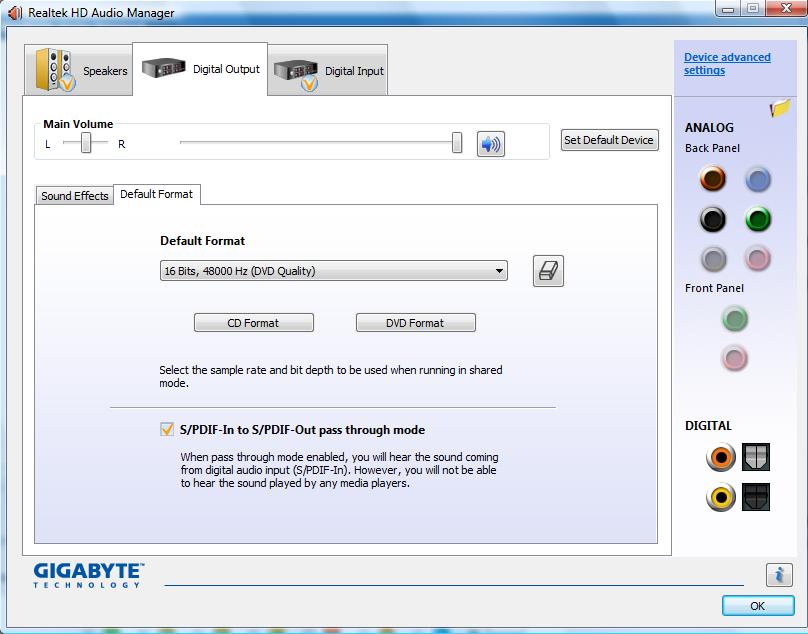This screenshot has height=634, width=808.
Task: Open Device advanced settings link
Action: (727, 63)
